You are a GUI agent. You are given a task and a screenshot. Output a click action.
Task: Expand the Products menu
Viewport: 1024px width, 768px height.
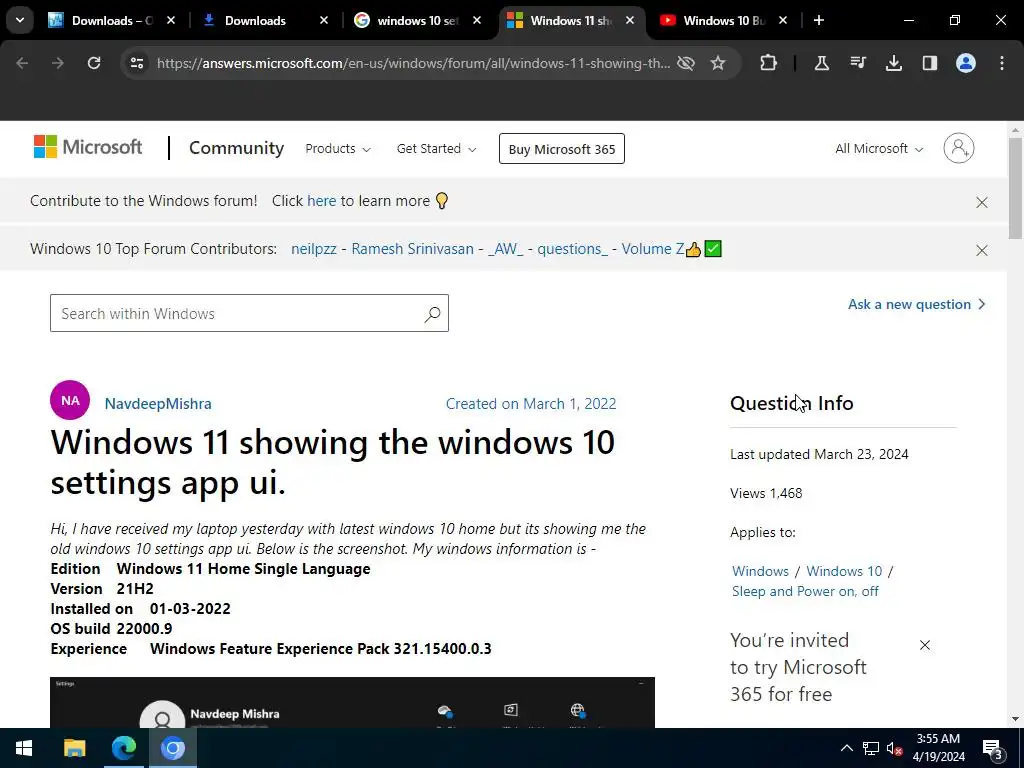[338, 149]
